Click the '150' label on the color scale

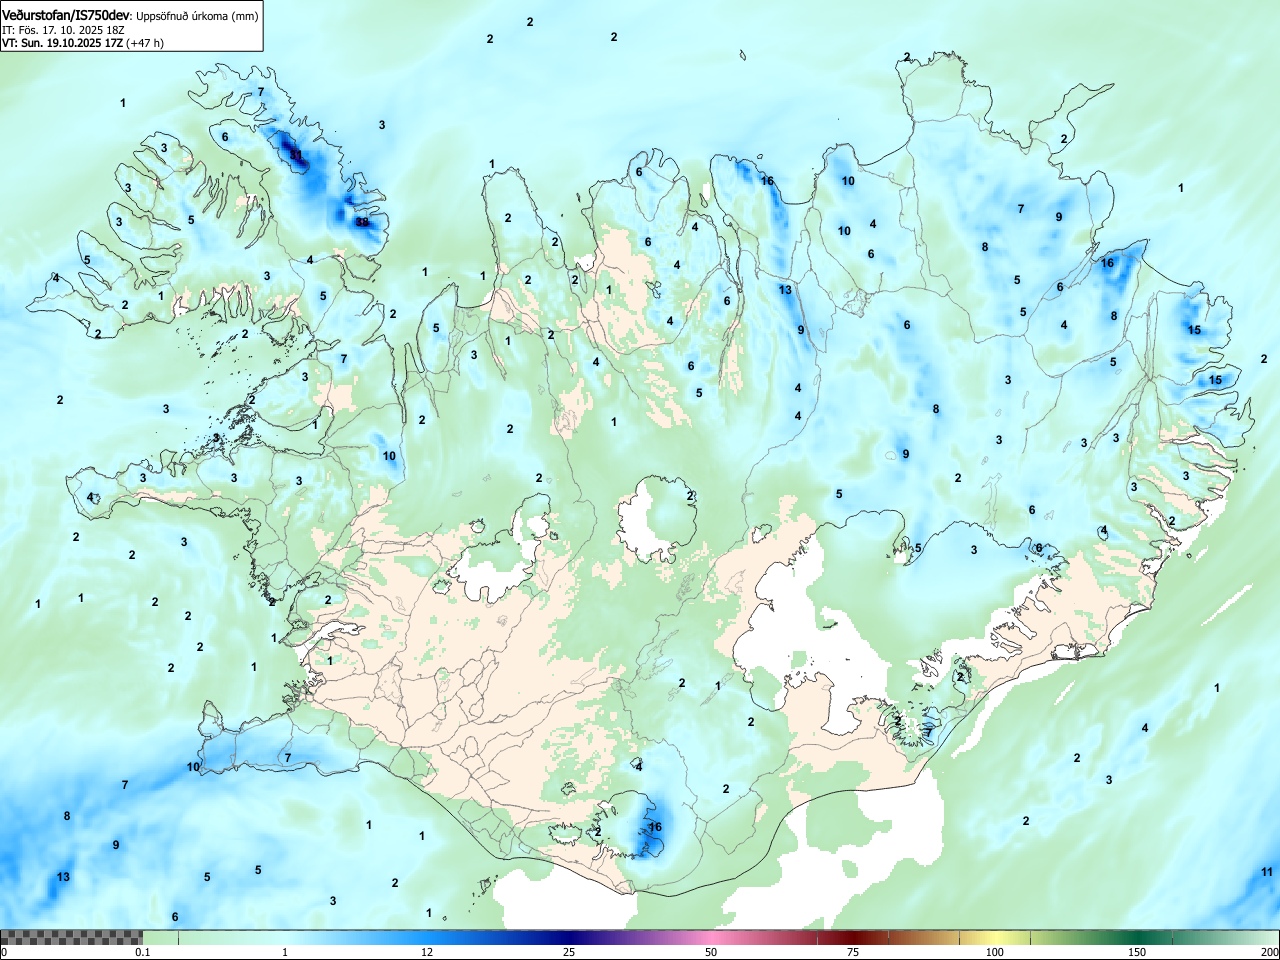pyautogui.click(x=1137, y=952)
